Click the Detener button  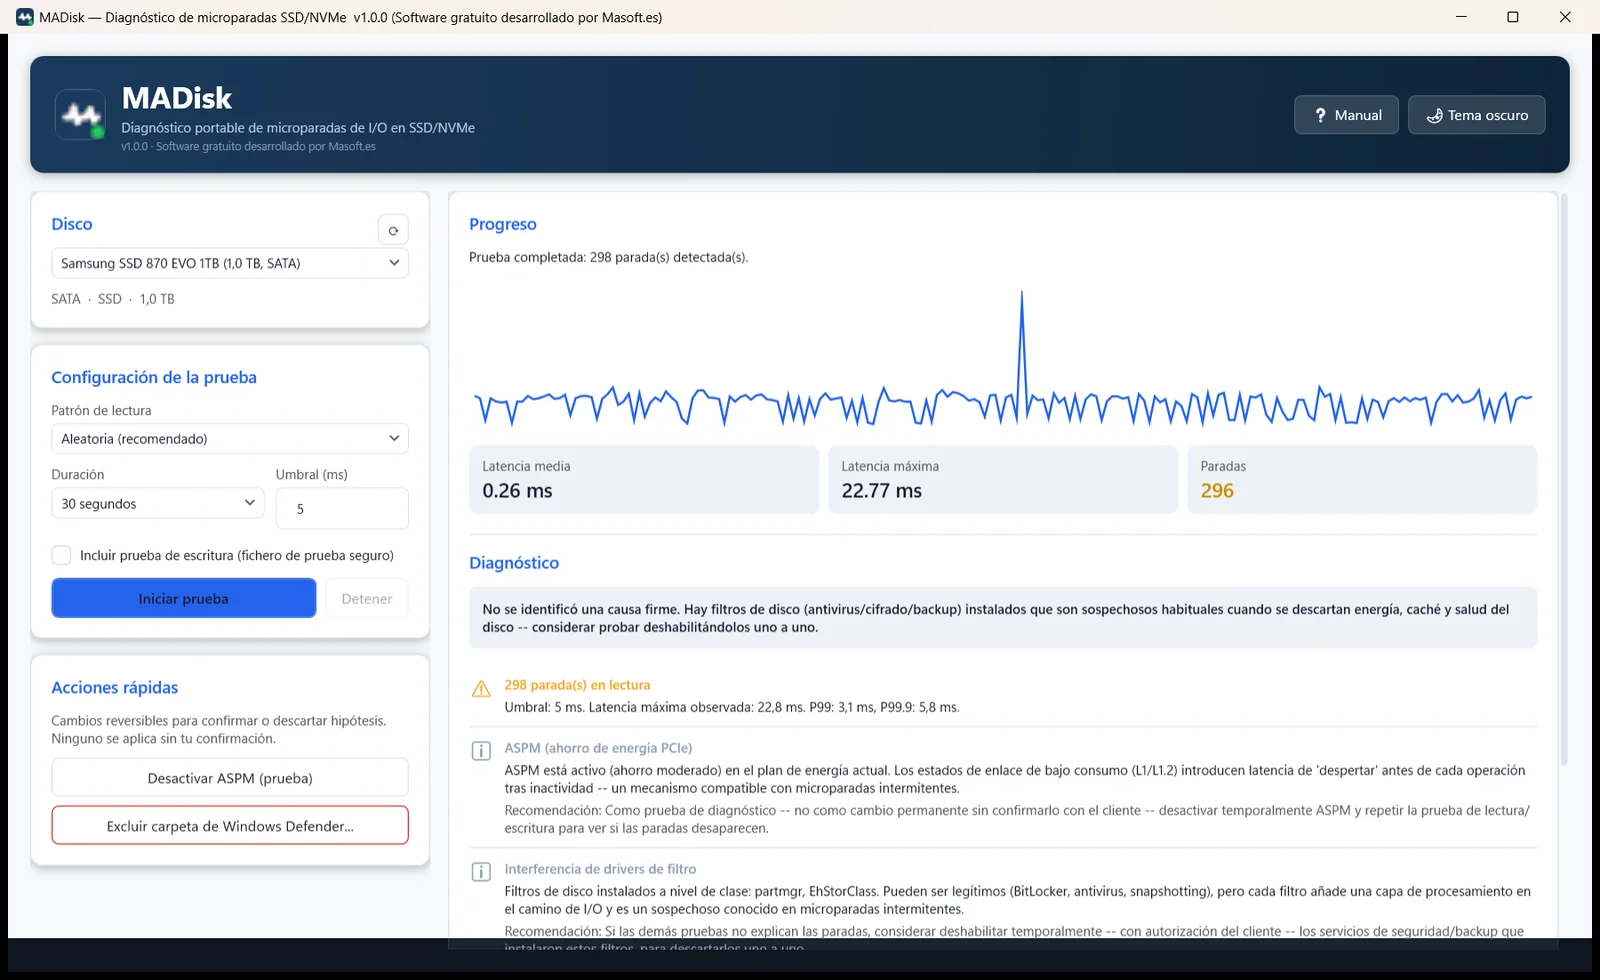pyautogui.click(x=367, y=598)
